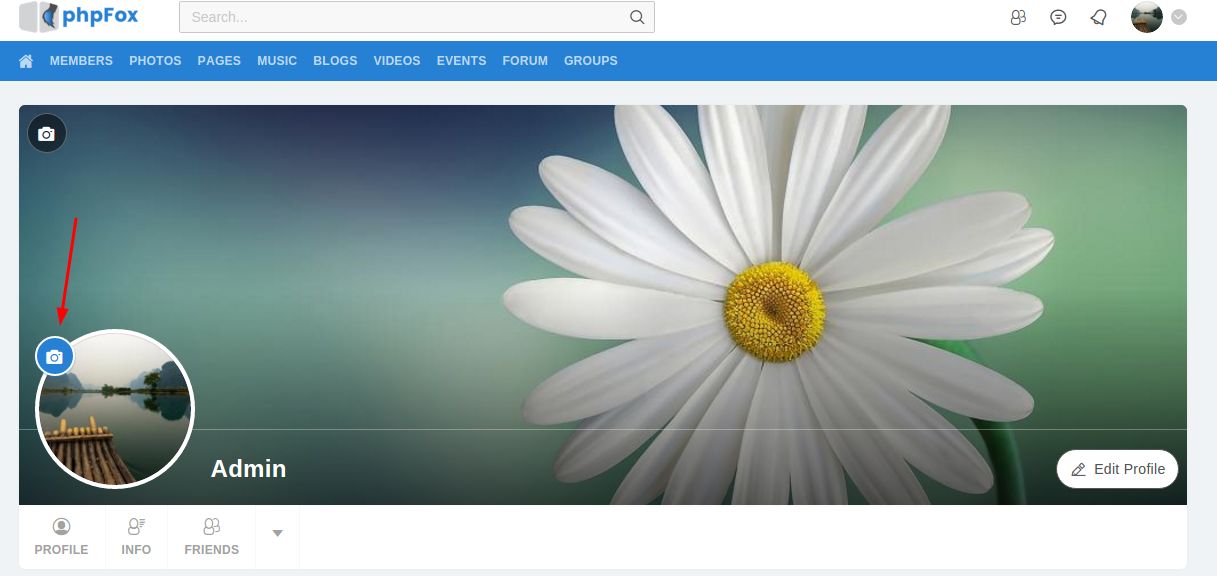
Task: Click the Edit Profile button
Action: [1117, 469]
